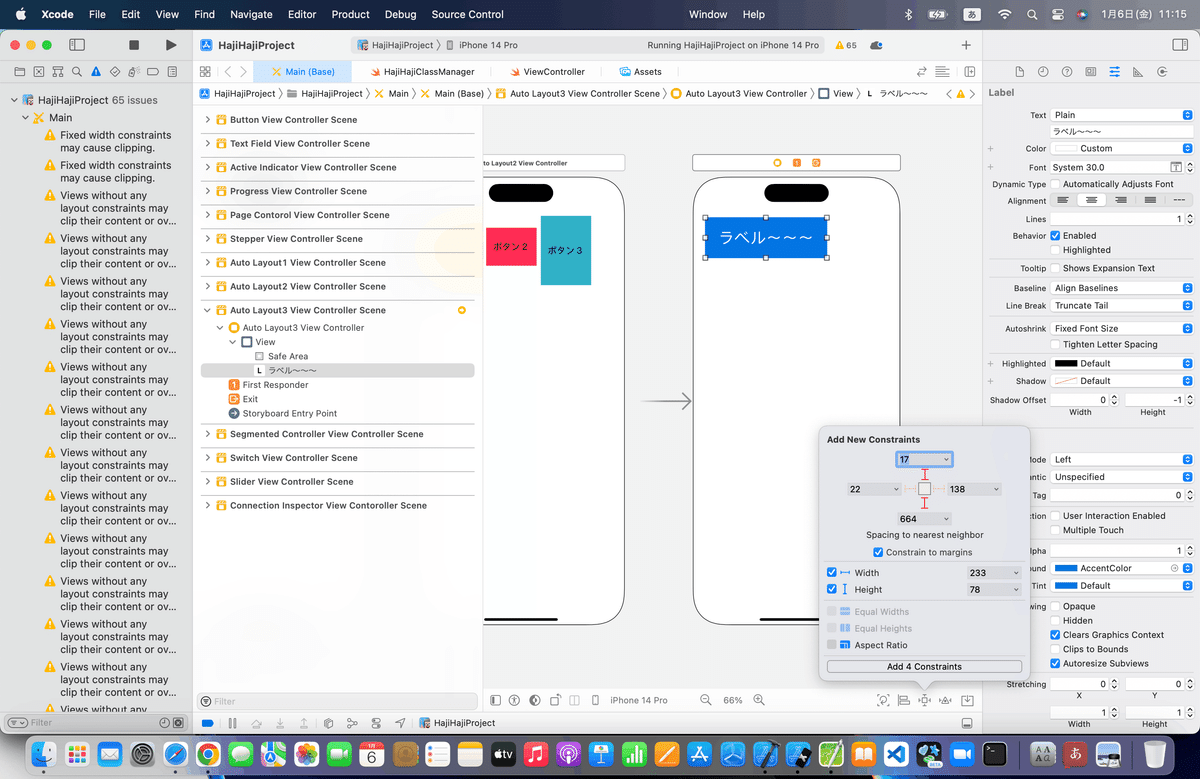Open the Breakpoint navigator icon
Screen dimensions: 1200x779
[153, 72]
